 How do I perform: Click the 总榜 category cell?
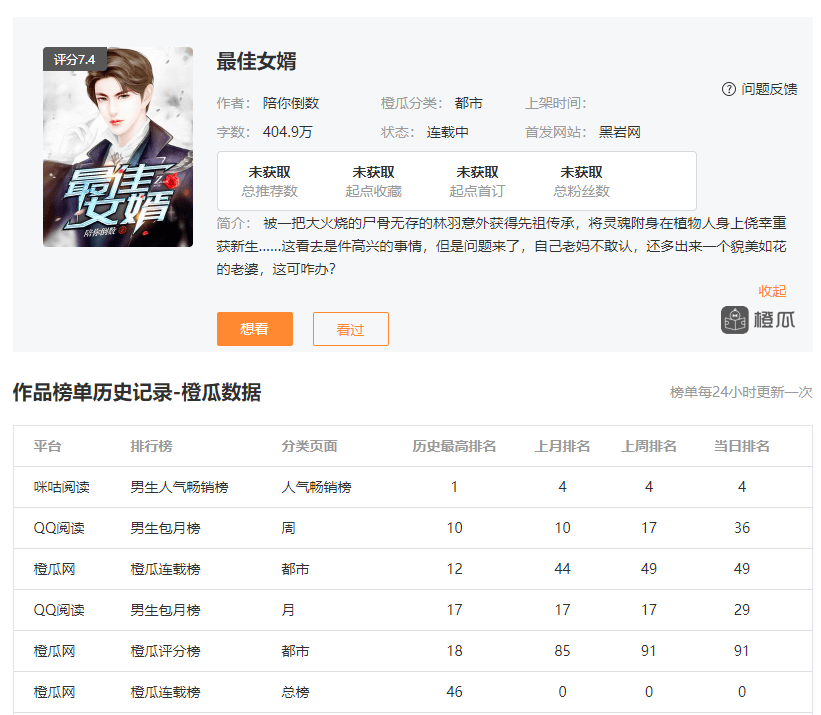click(295, 692)
